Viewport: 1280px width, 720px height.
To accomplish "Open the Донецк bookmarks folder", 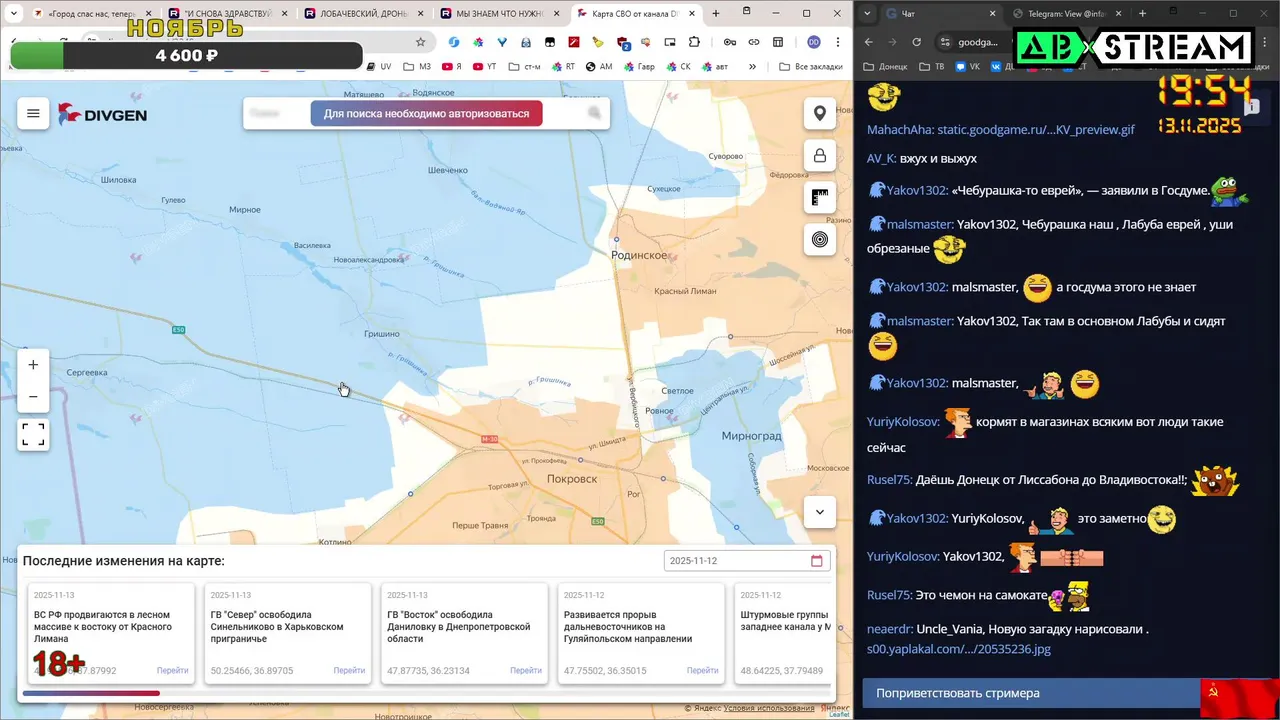I will click(885, 66).
